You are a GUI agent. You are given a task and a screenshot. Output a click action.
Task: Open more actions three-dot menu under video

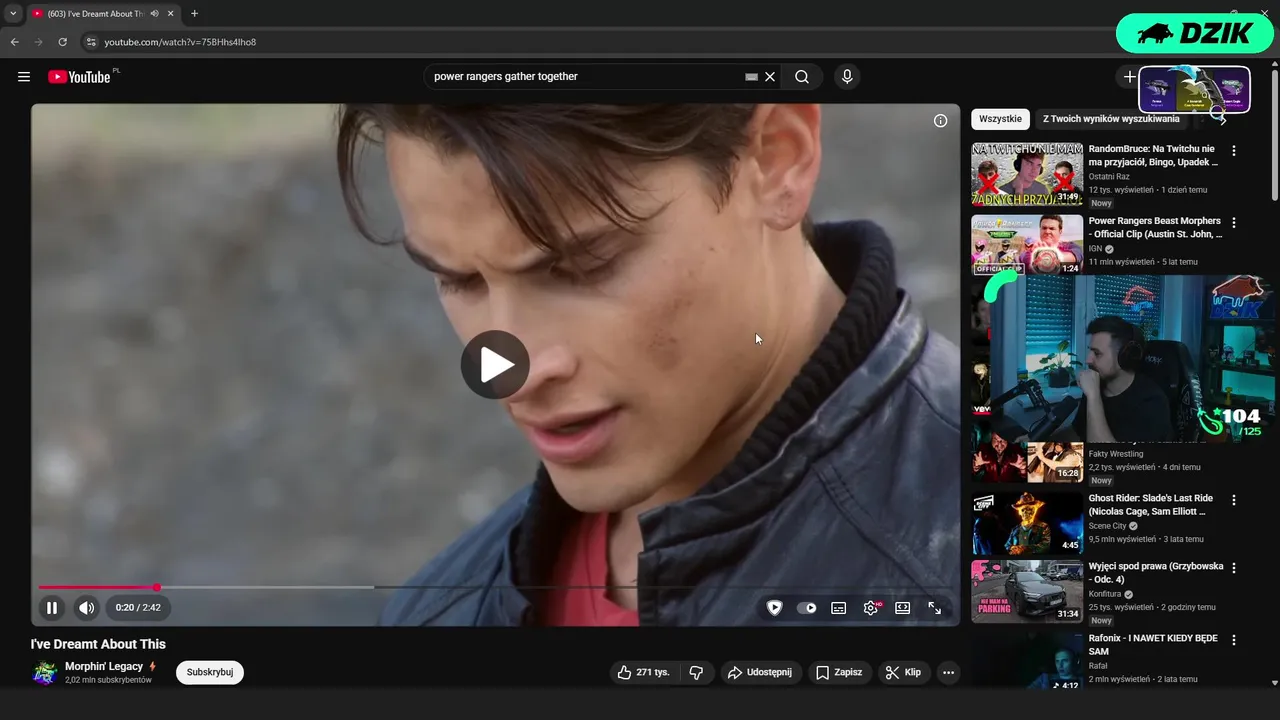(x=949, y=672)
